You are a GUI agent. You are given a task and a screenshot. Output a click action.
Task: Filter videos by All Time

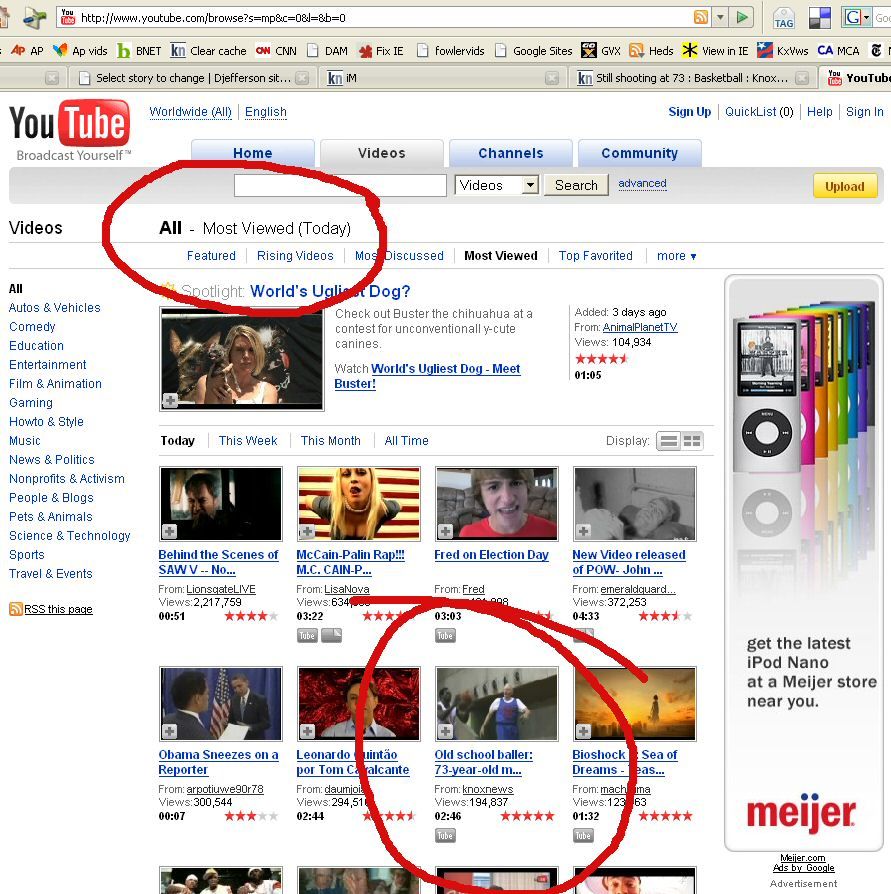click(x=406, y=441)
